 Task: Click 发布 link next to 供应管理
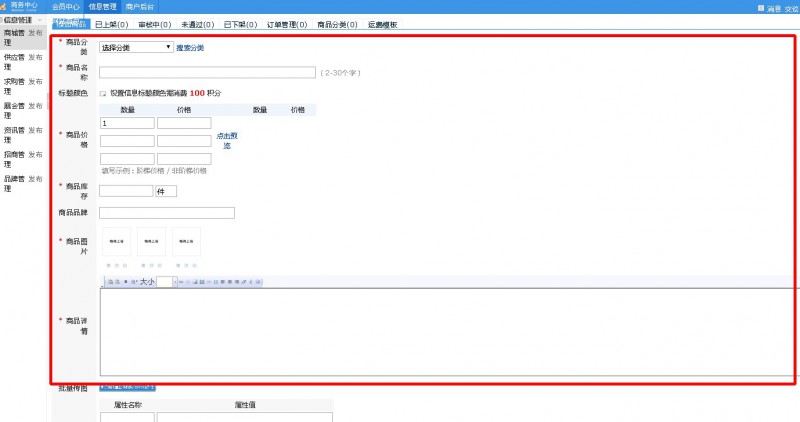point(35,58)
